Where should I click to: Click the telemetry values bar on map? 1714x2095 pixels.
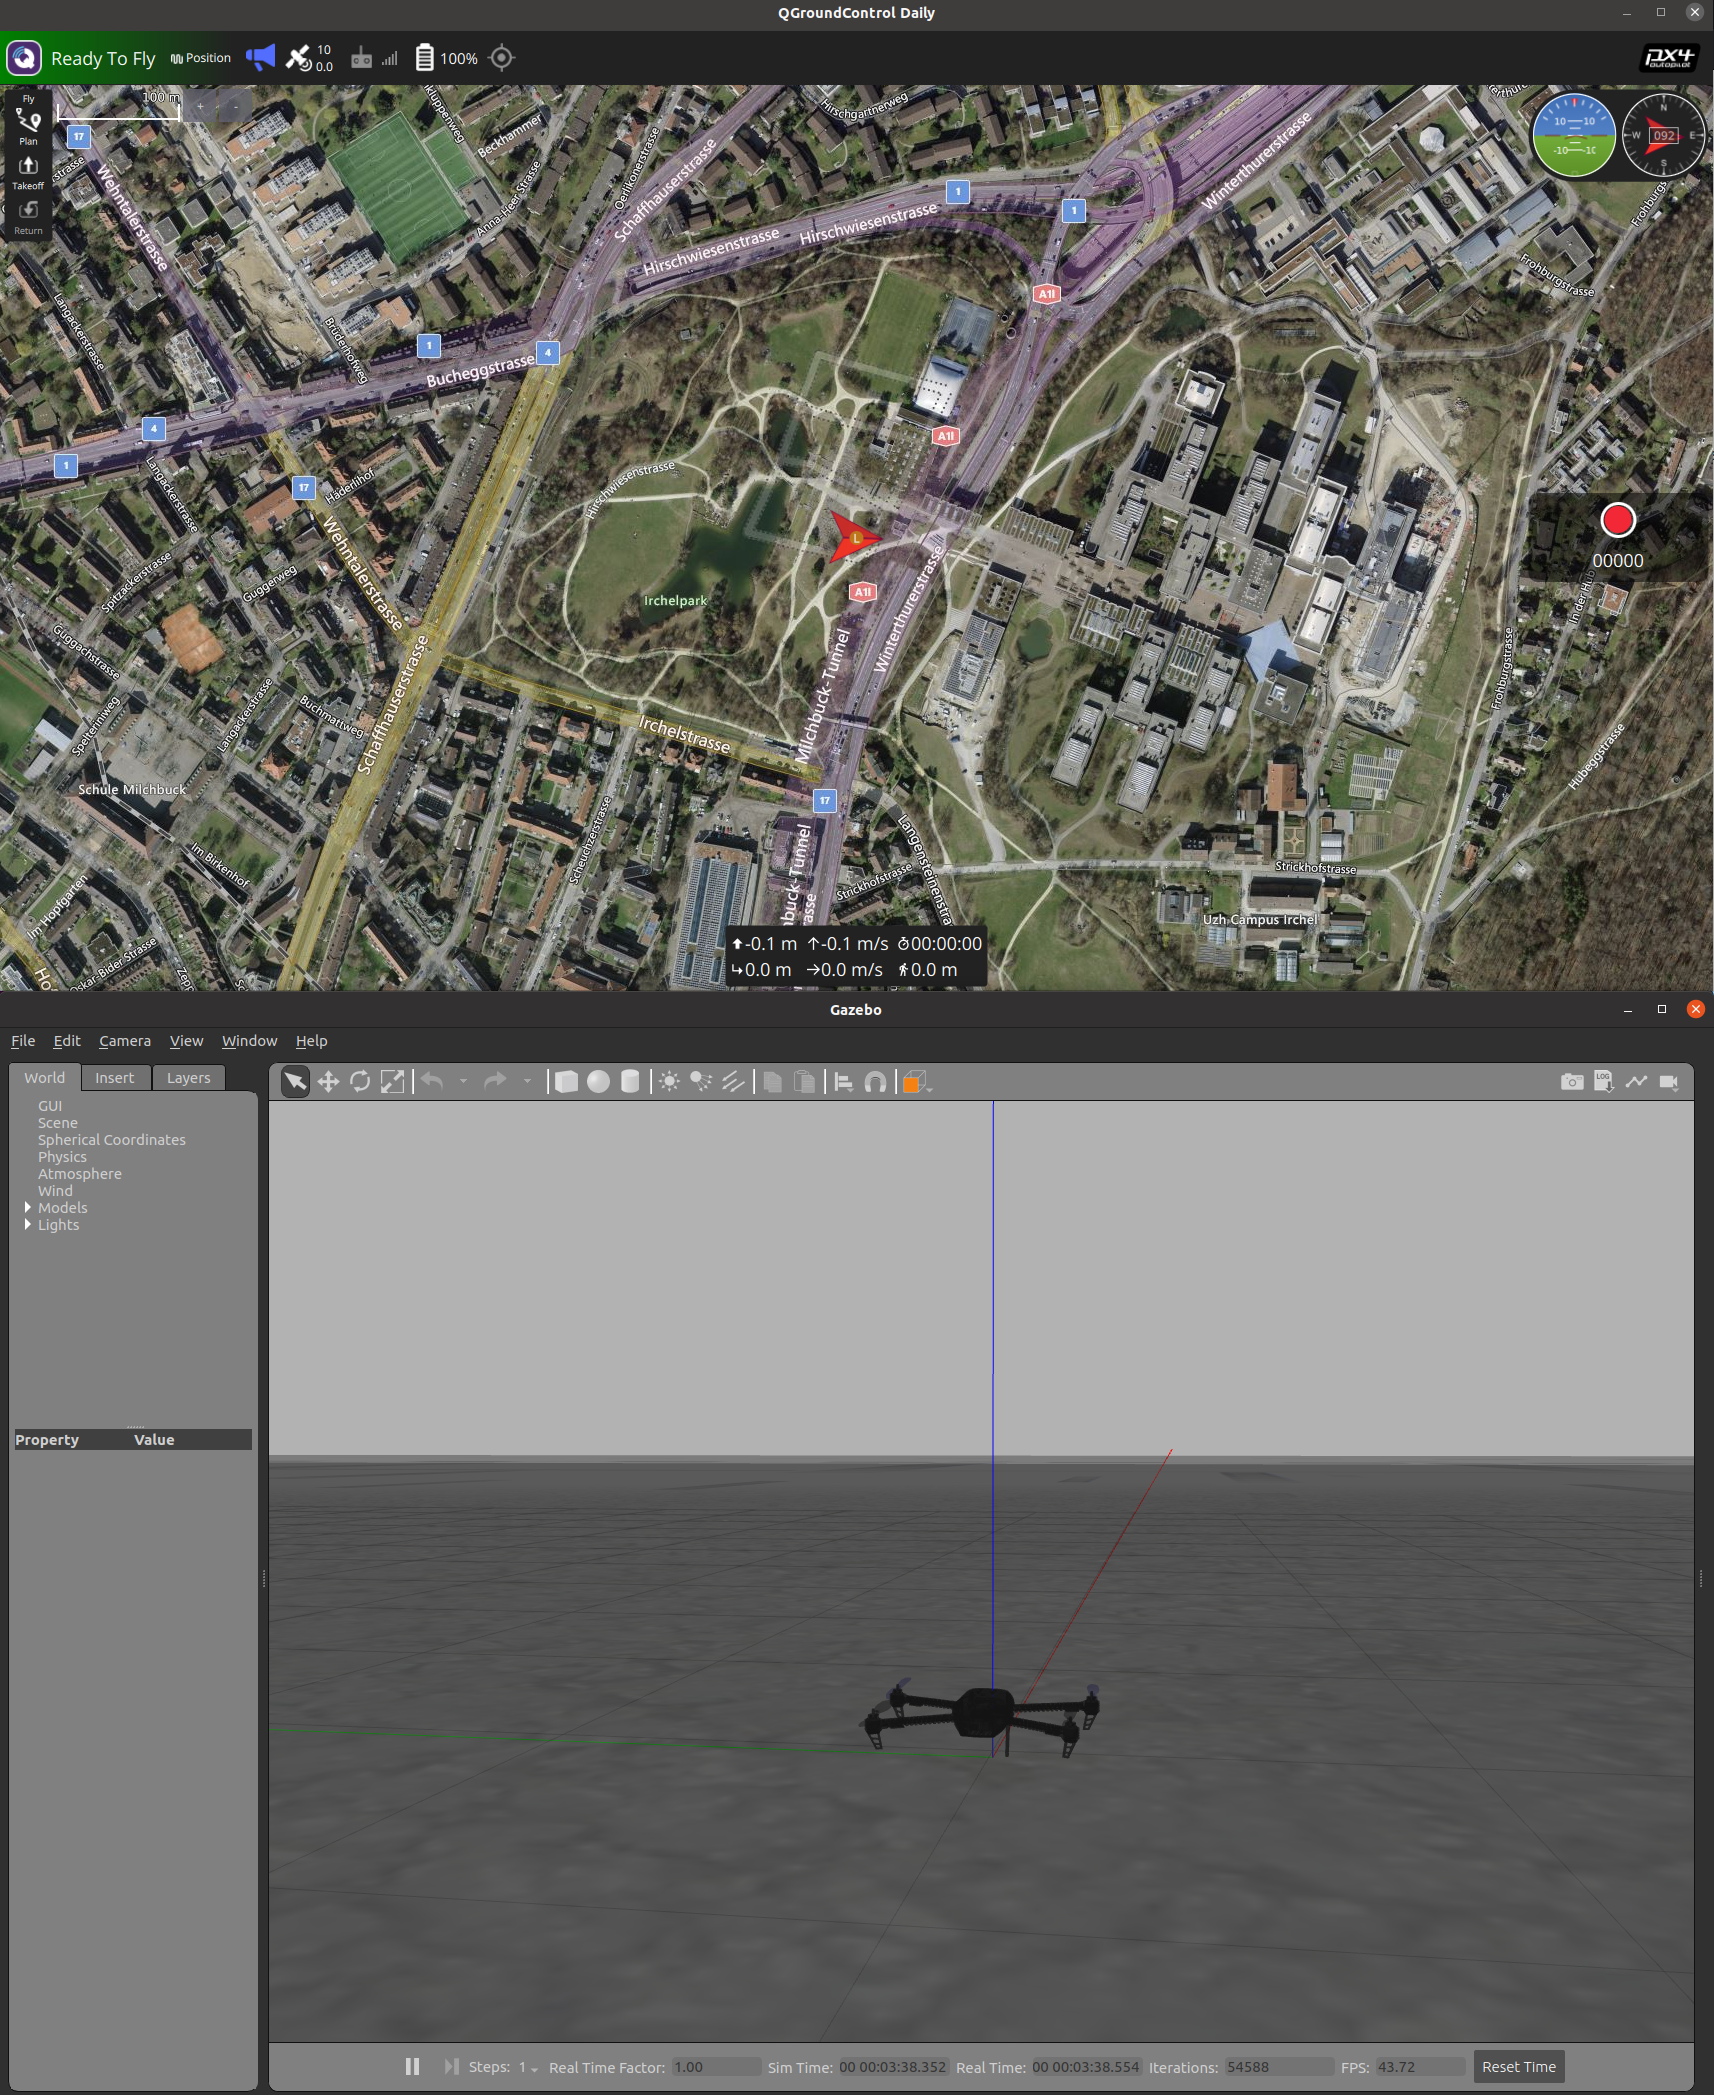856,957
